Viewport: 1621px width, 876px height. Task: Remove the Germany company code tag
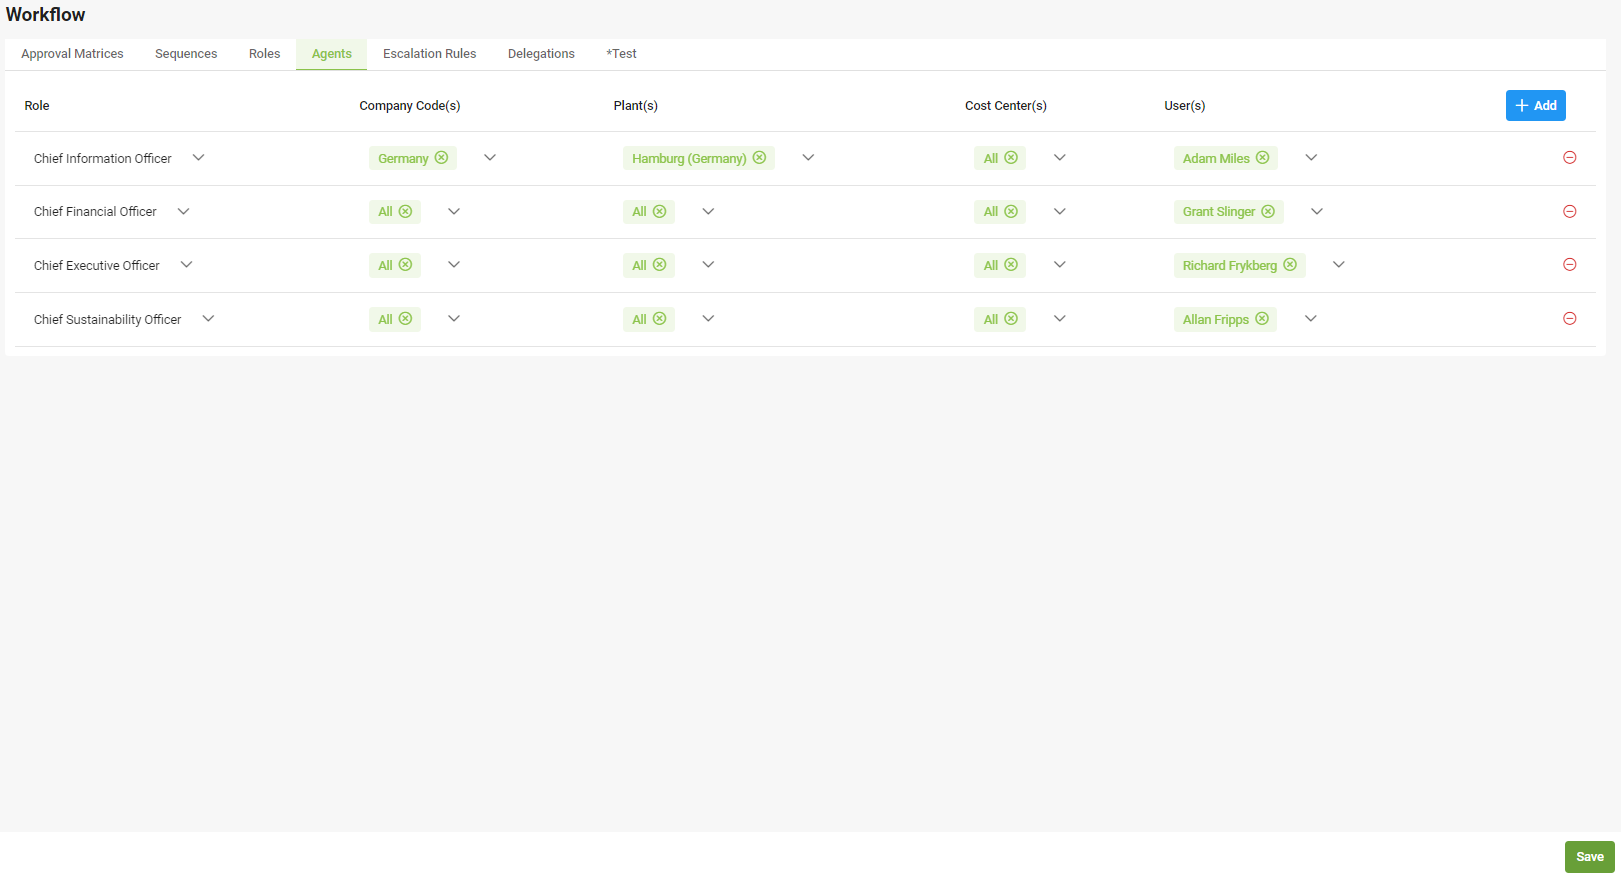(441, 158)
